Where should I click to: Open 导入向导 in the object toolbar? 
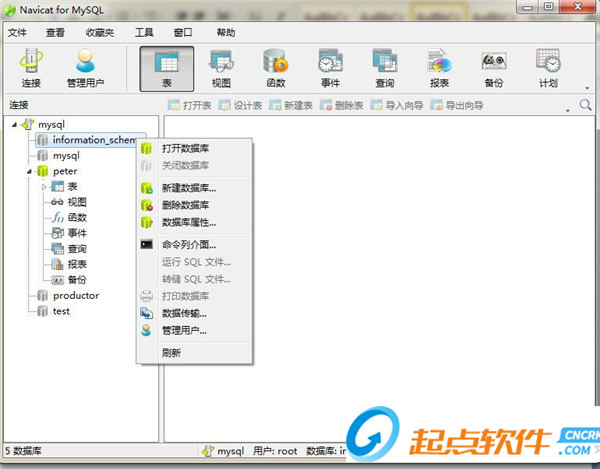397,105
